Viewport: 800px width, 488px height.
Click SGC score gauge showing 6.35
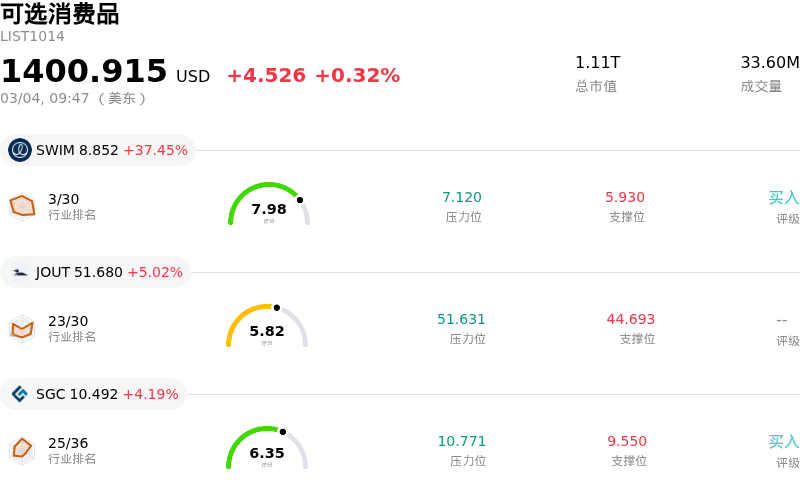pos(267,449)
